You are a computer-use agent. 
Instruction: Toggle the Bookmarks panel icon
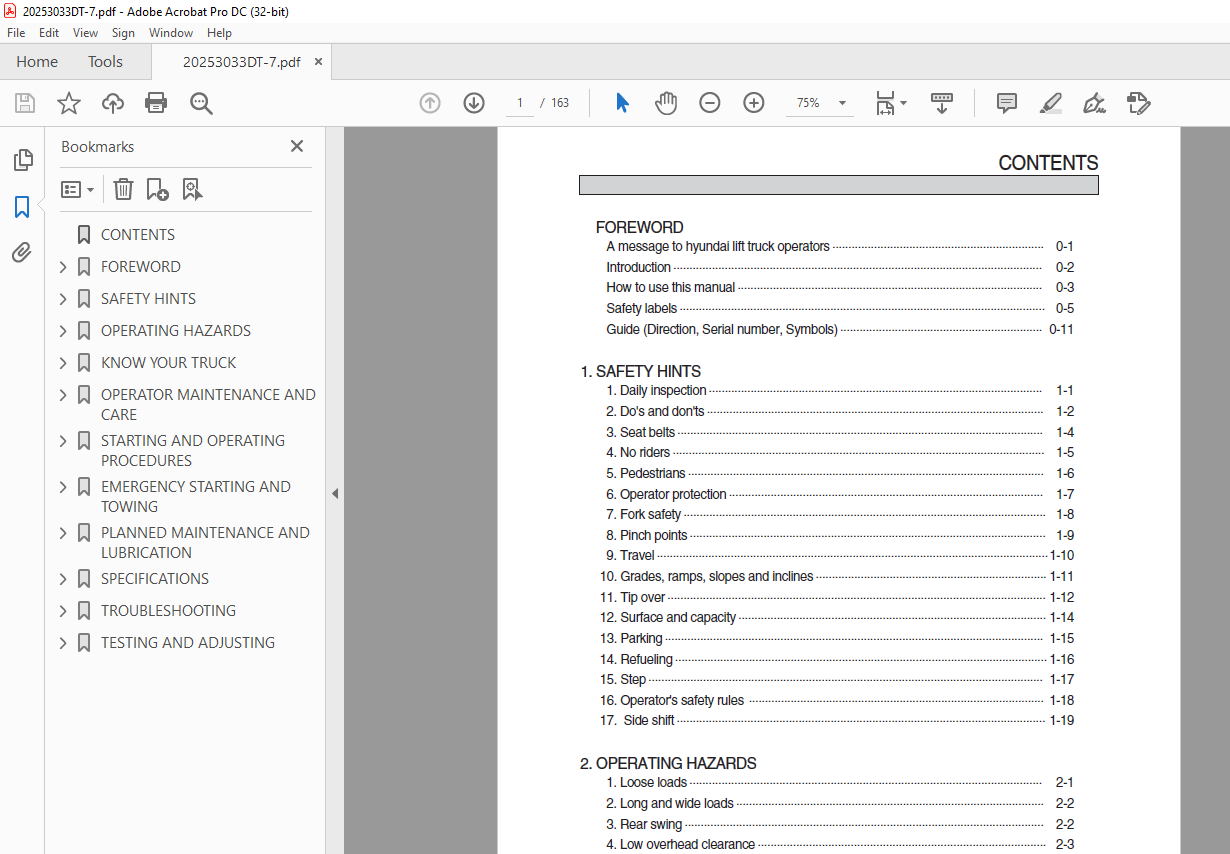(x=22, y=207)
